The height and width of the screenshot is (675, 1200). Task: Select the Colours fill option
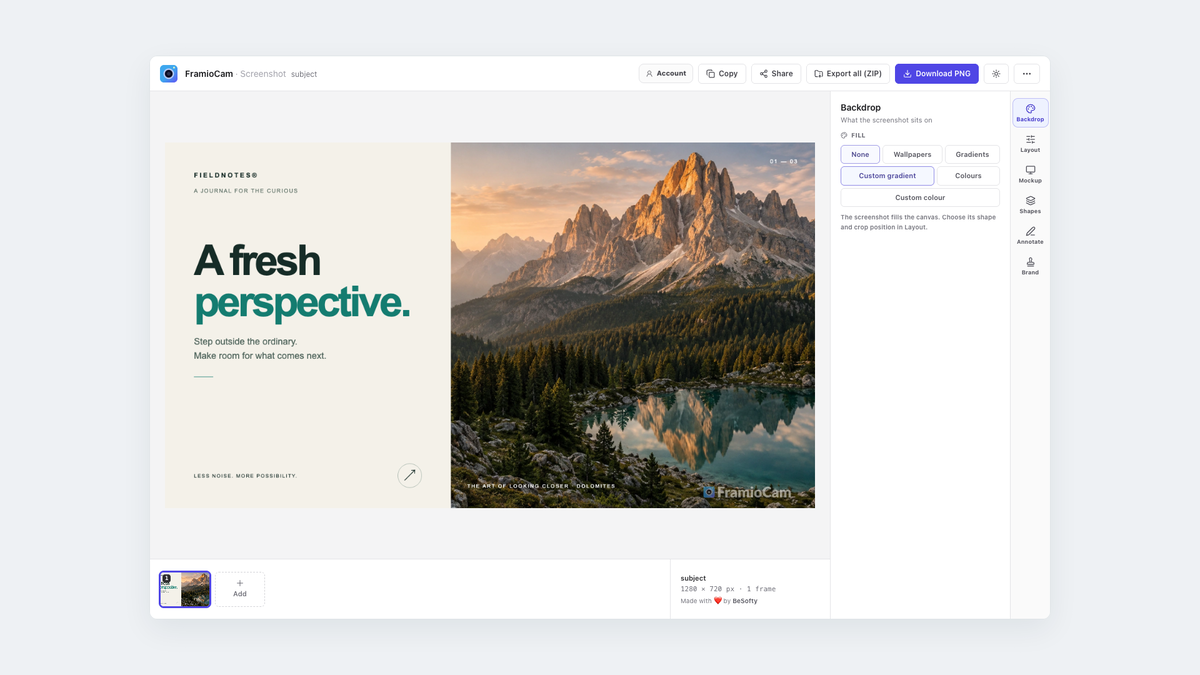[x=968, y=176]
